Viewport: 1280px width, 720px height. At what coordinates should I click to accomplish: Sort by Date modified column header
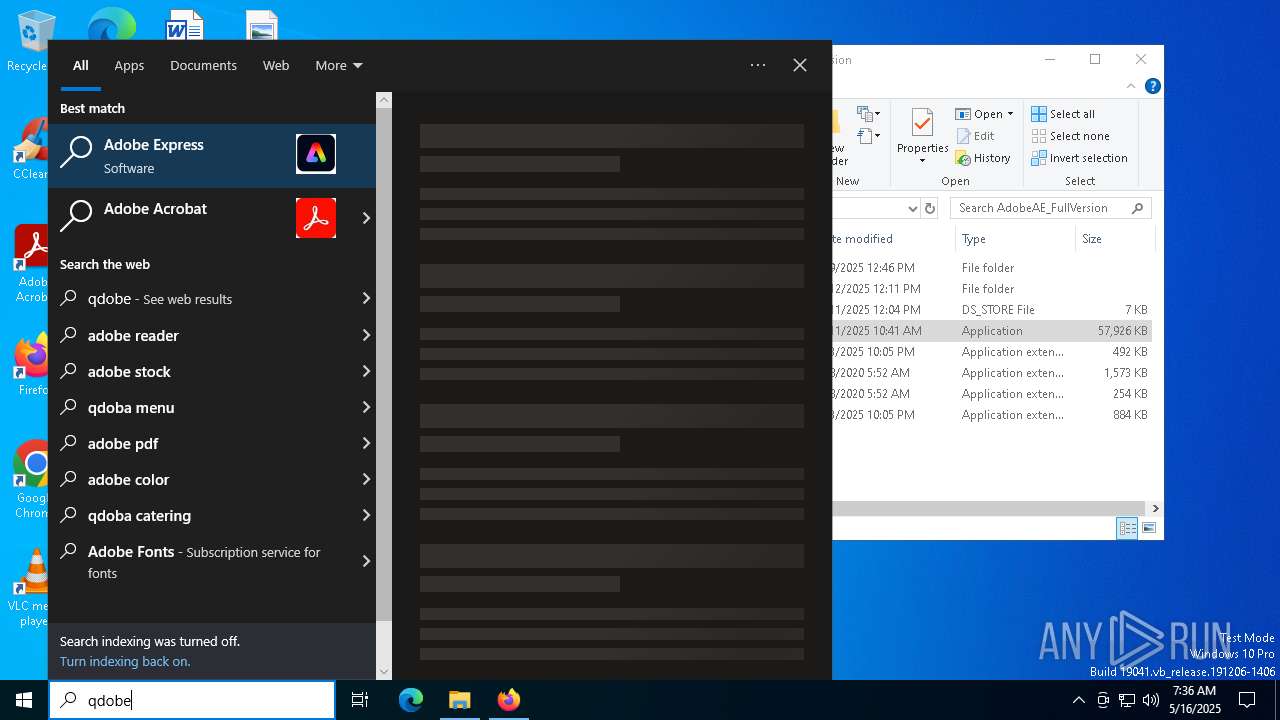point(892,239)
